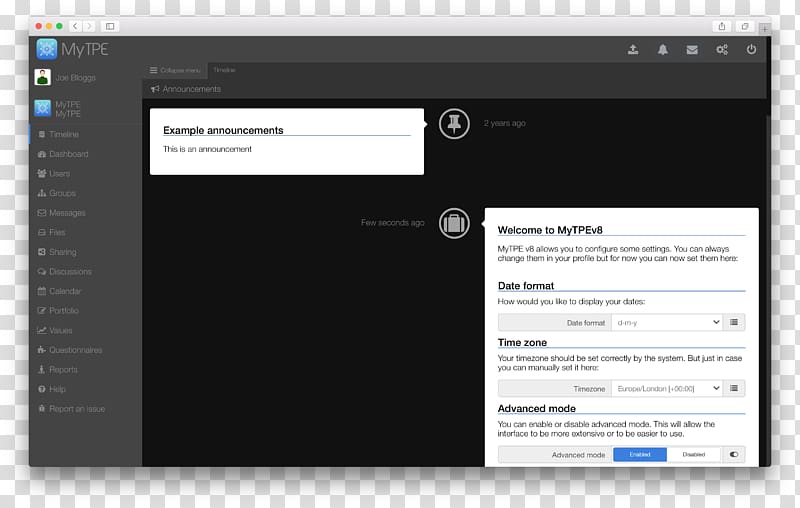Image resolution: width=800 pixels, height=508 pixels.
Task: Click the browser show tabs button
Action: point(745,26)
